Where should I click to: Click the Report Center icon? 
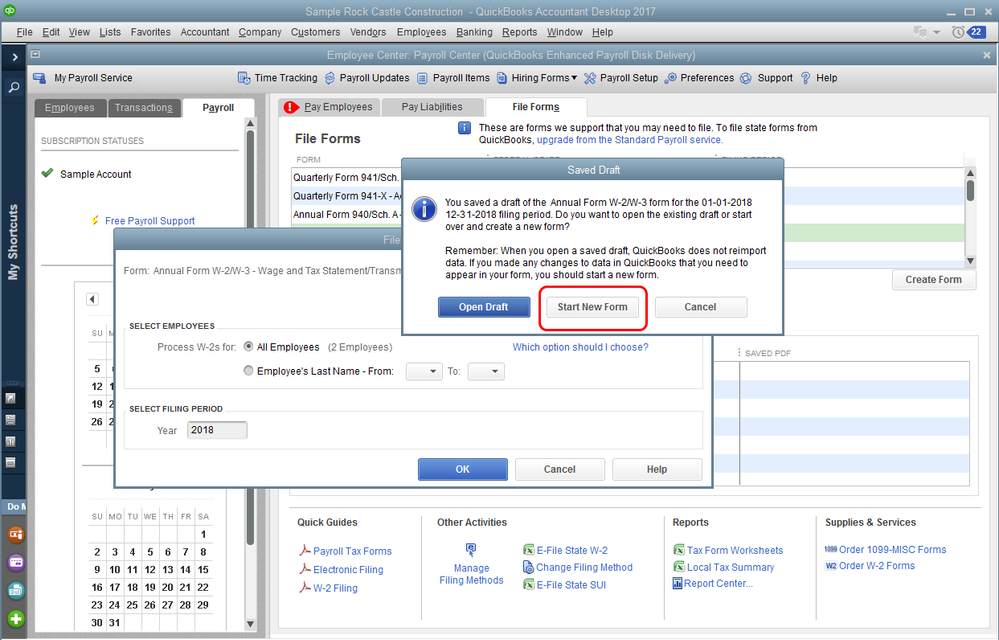(x=677, y=583)
